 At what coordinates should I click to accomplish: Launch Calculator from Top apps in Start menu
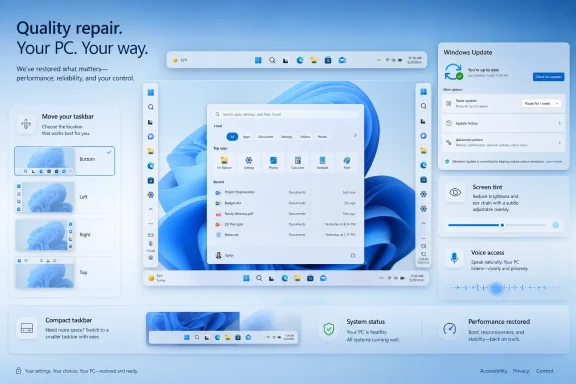click(298, 162)
